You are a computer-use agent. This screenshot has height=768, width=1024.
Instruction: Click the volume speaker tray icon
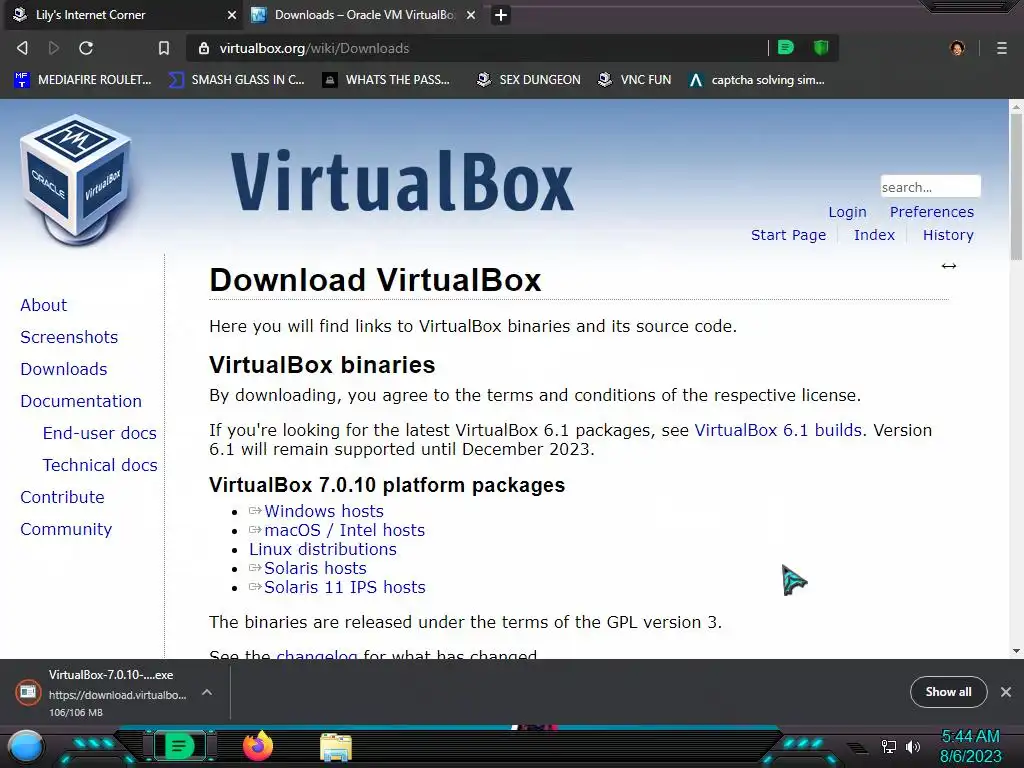(x=913, y=746)
